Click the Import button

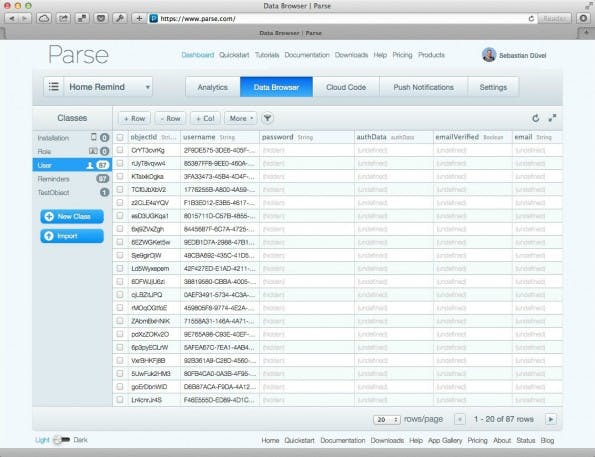point(72,236)
